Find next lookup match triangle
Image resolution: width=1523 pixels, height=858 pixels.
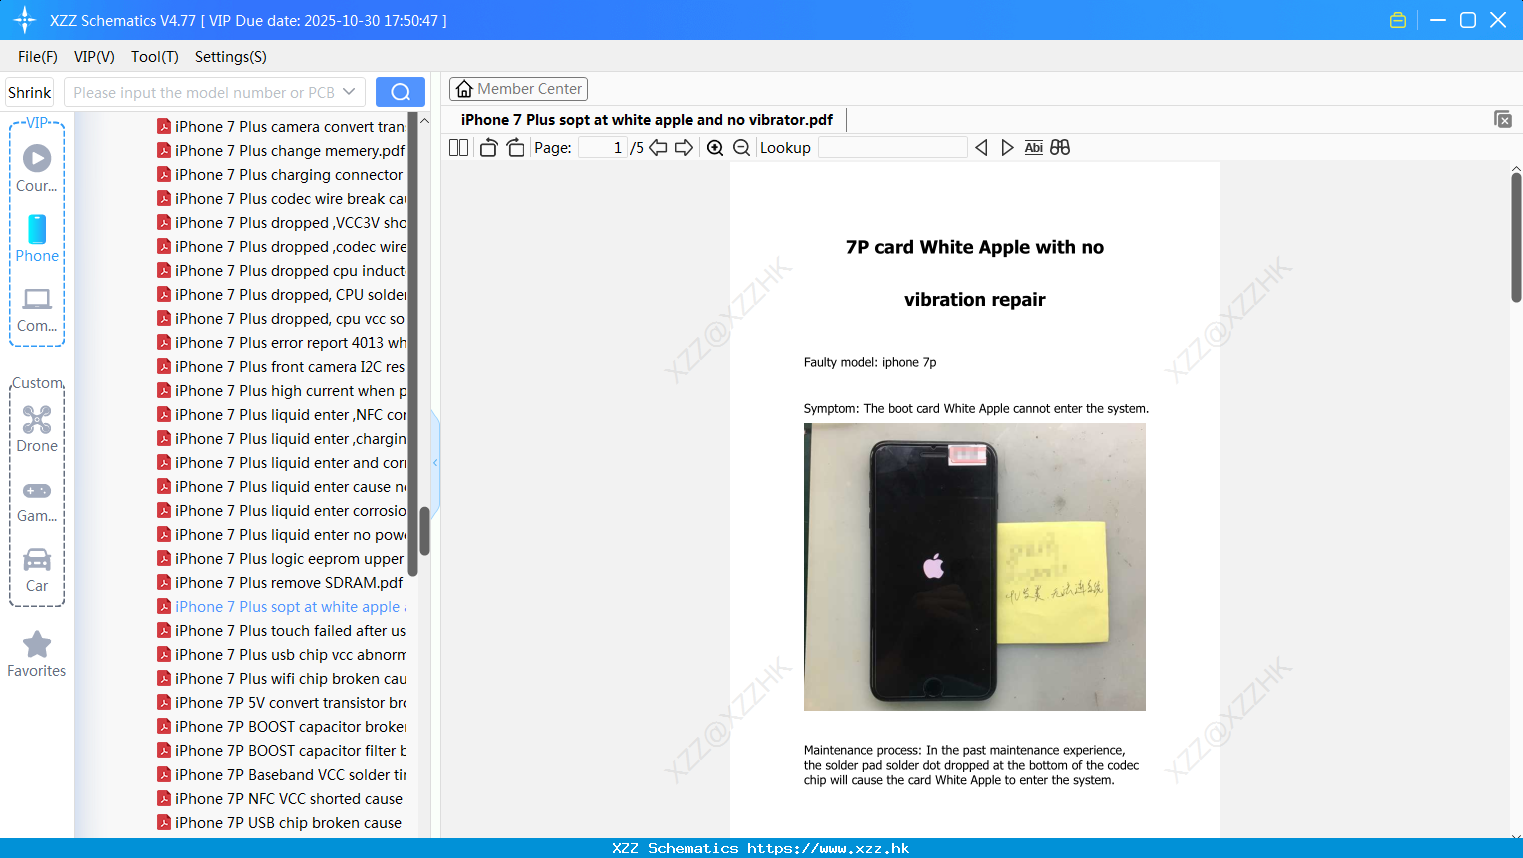pos(1007,148)
